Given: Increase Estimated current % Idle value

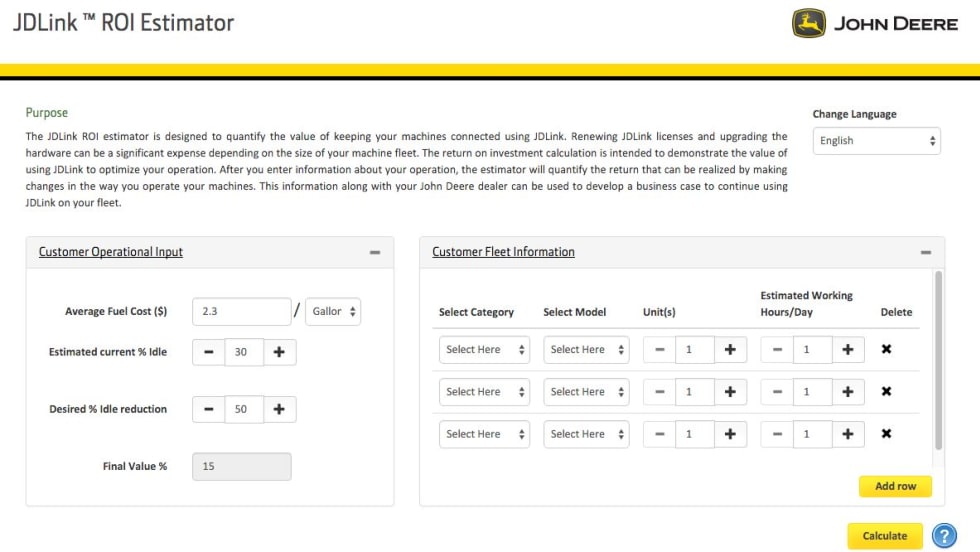Looking at the screenshot, I should (x=279, y=352).
